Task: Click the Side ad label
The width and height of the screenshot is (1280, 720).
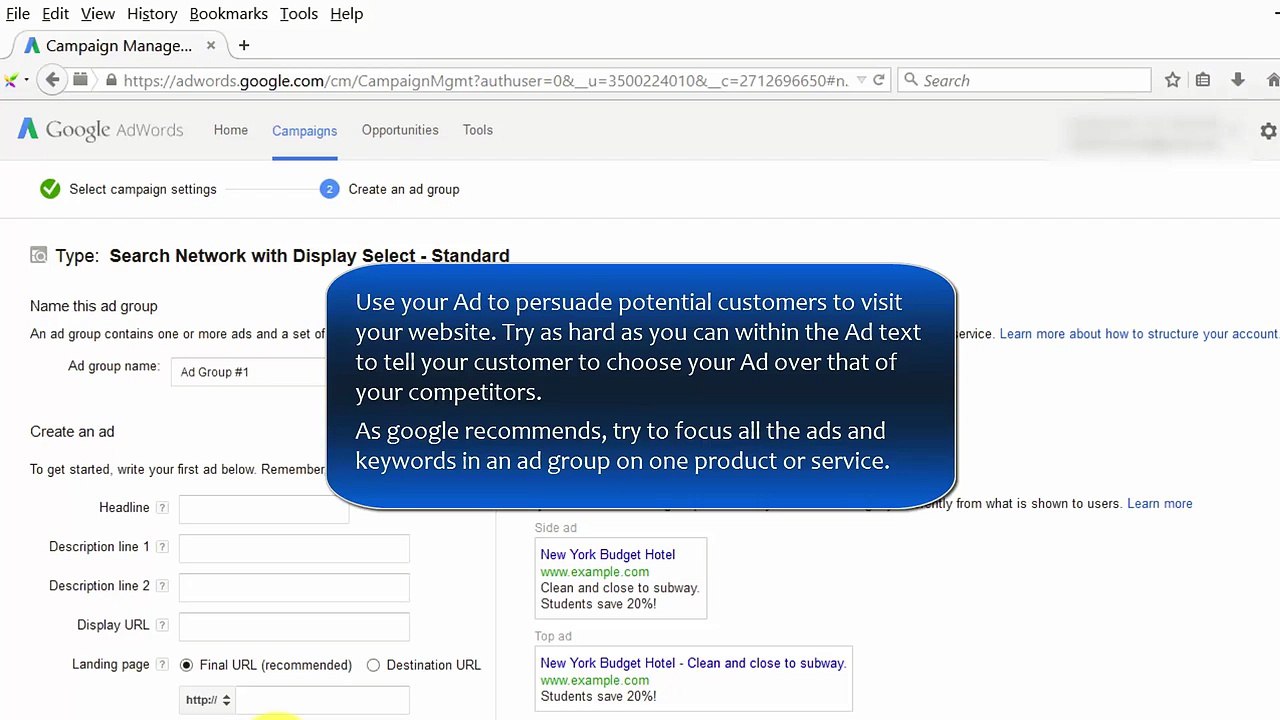Action: point(555,528)
